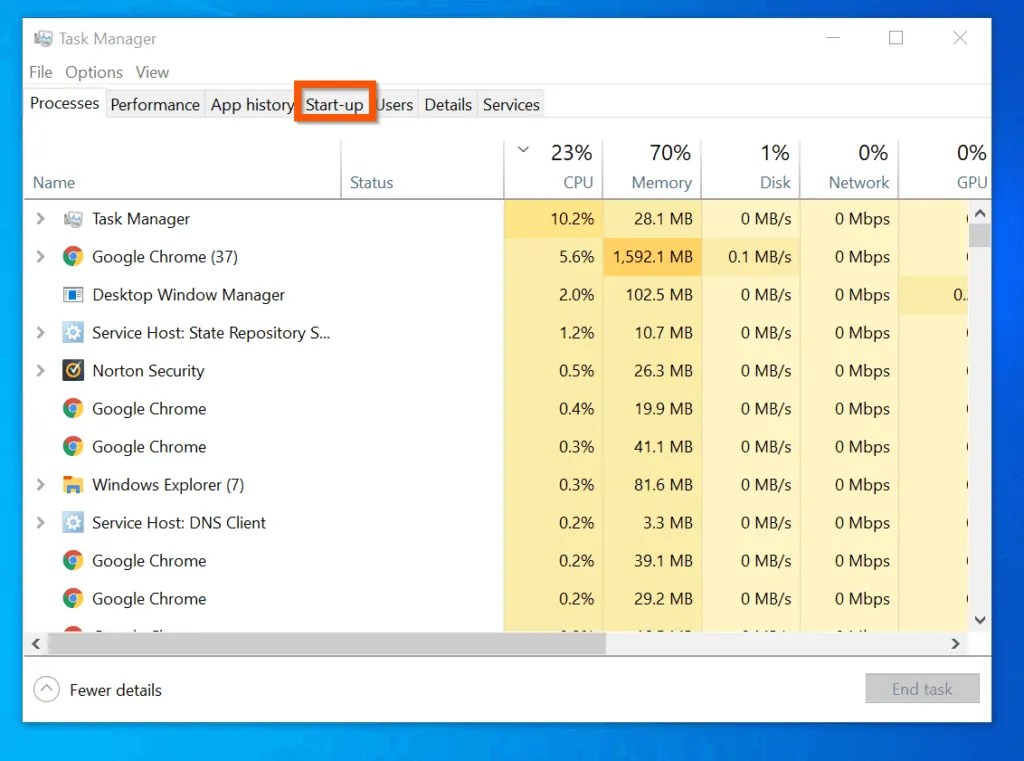Screen dimensions: 1024x761
Task: Click the down arrow on the vertical scrollbar
Action: (x=980, y=620)
